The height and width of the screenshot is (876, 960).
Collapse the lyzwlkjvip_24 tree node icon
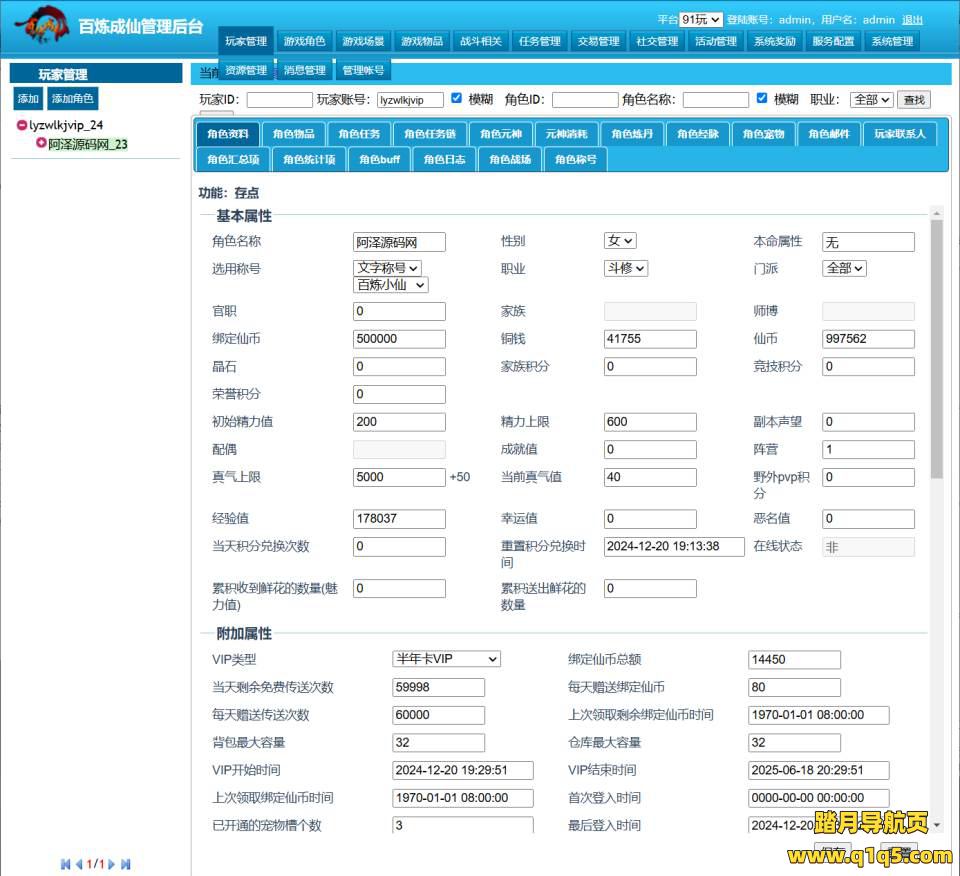(22, 125)
